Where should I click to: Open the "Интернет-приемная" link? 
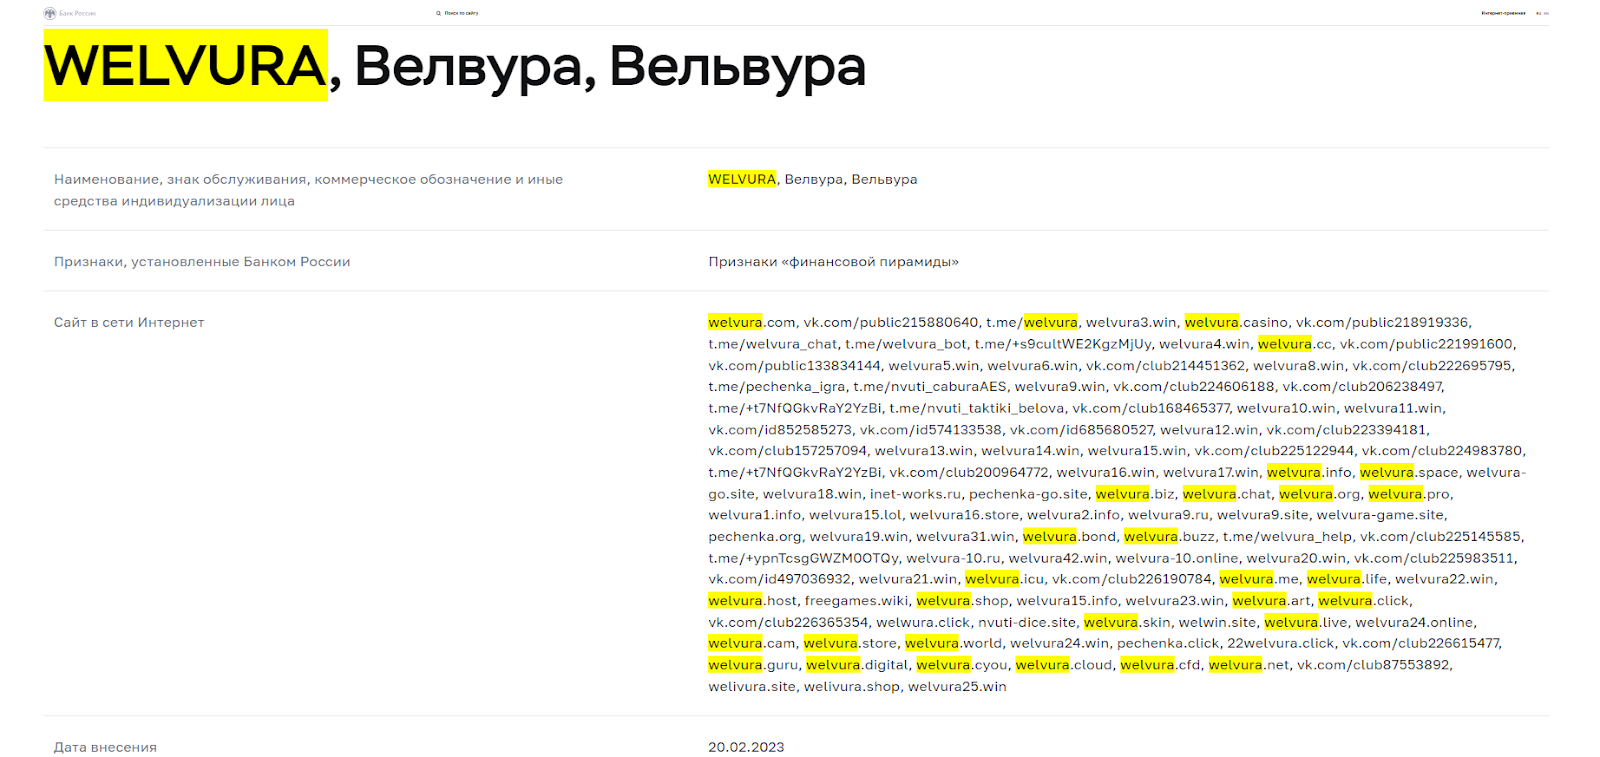point(1503,13)
